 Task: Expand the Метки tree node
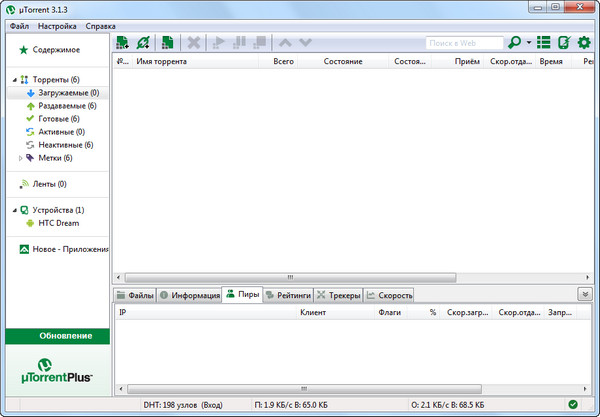[22, 158]
